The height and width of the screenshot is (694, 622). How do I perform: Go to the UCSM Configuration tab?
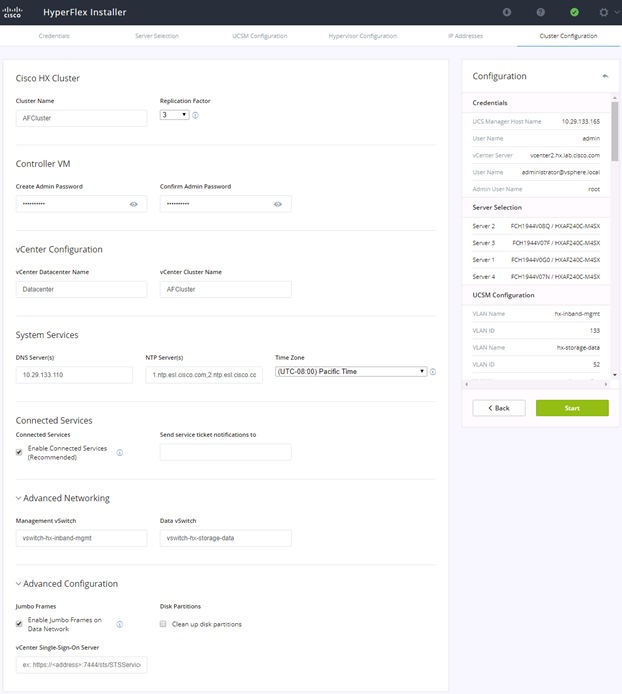click(x=260, y=36)
